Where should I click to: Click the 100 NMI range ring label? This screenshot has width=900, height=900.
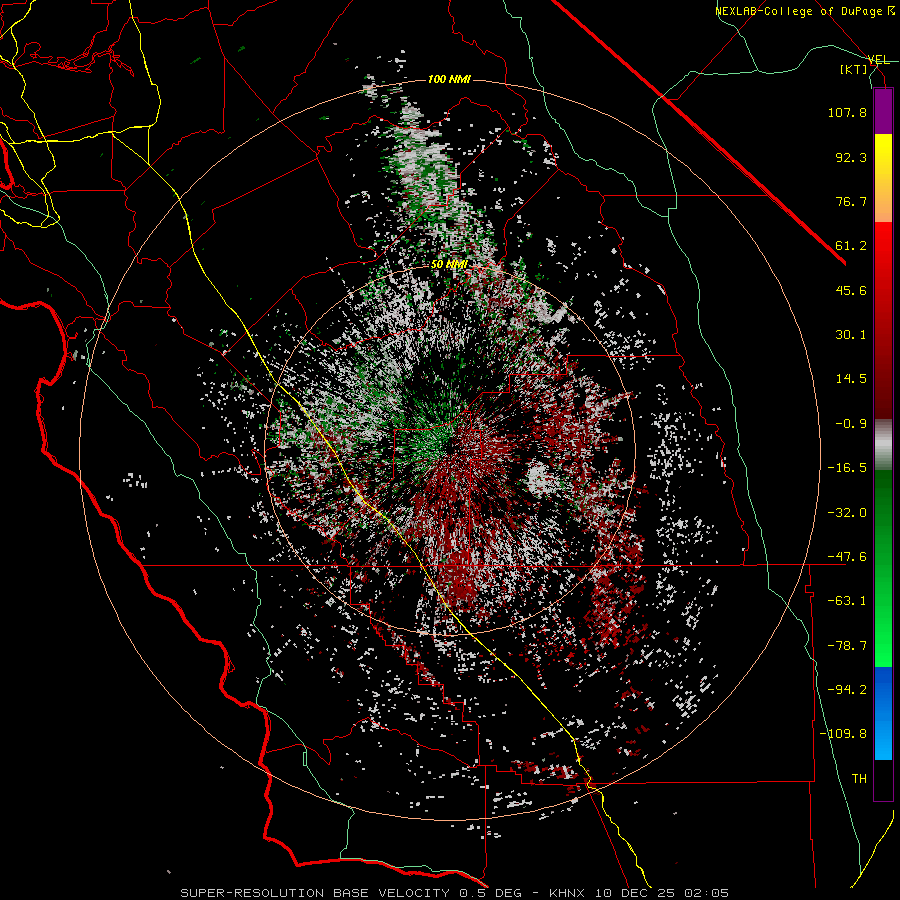(449, 79)
